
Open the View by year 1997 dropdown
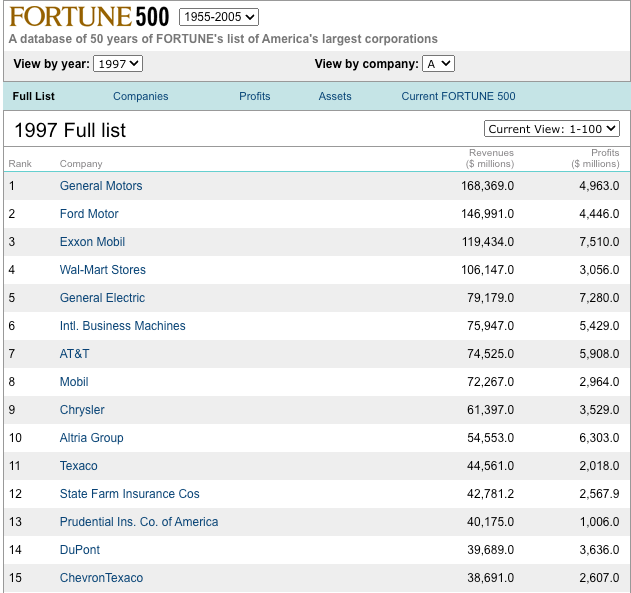pos(118,64)
